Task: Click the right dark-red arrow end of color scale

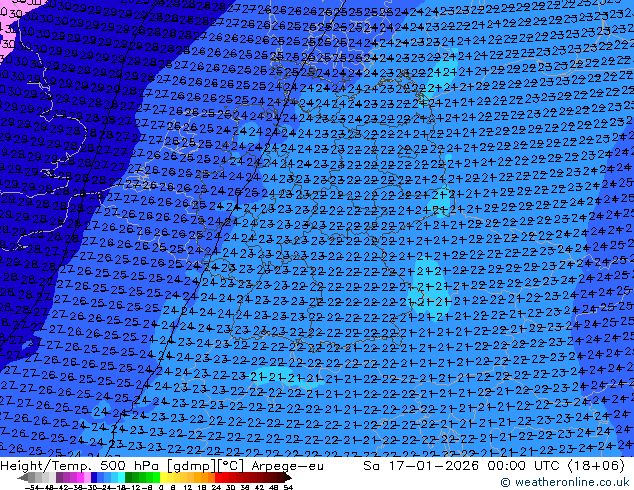Action: point(288,478)
